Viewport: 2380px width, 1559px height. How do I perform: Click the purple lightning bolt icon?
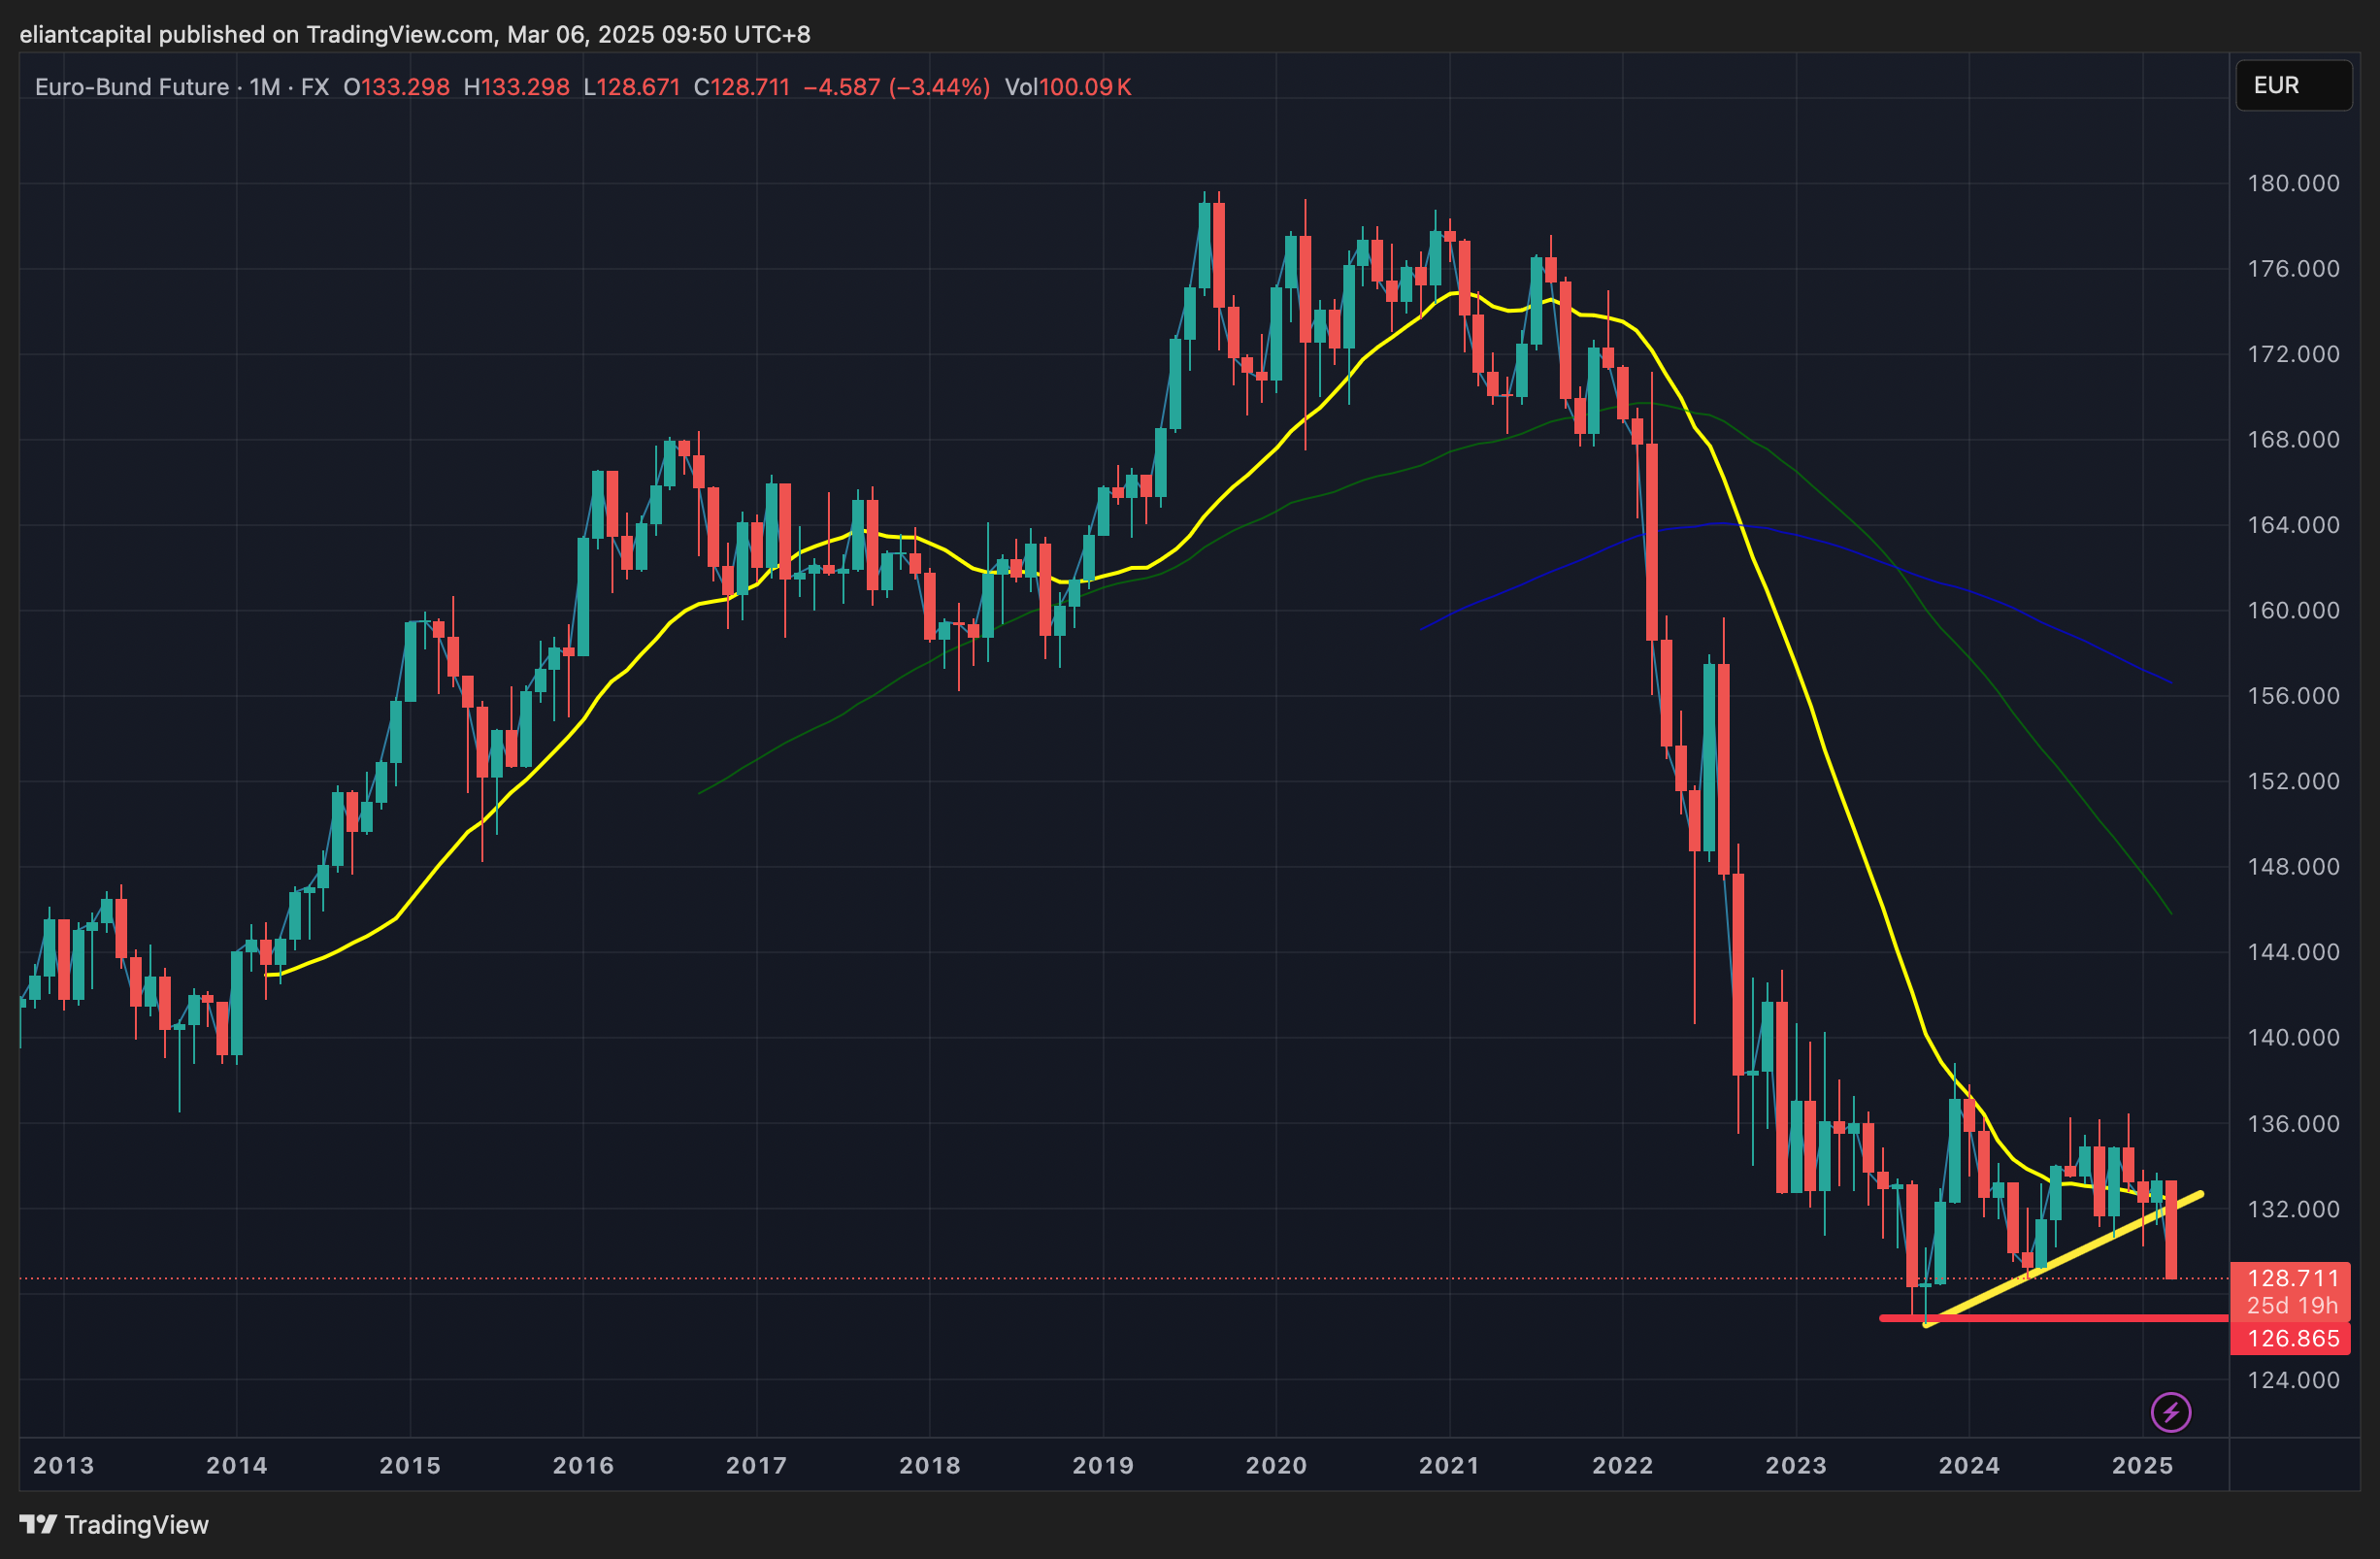click(x=2170, y=1412)
